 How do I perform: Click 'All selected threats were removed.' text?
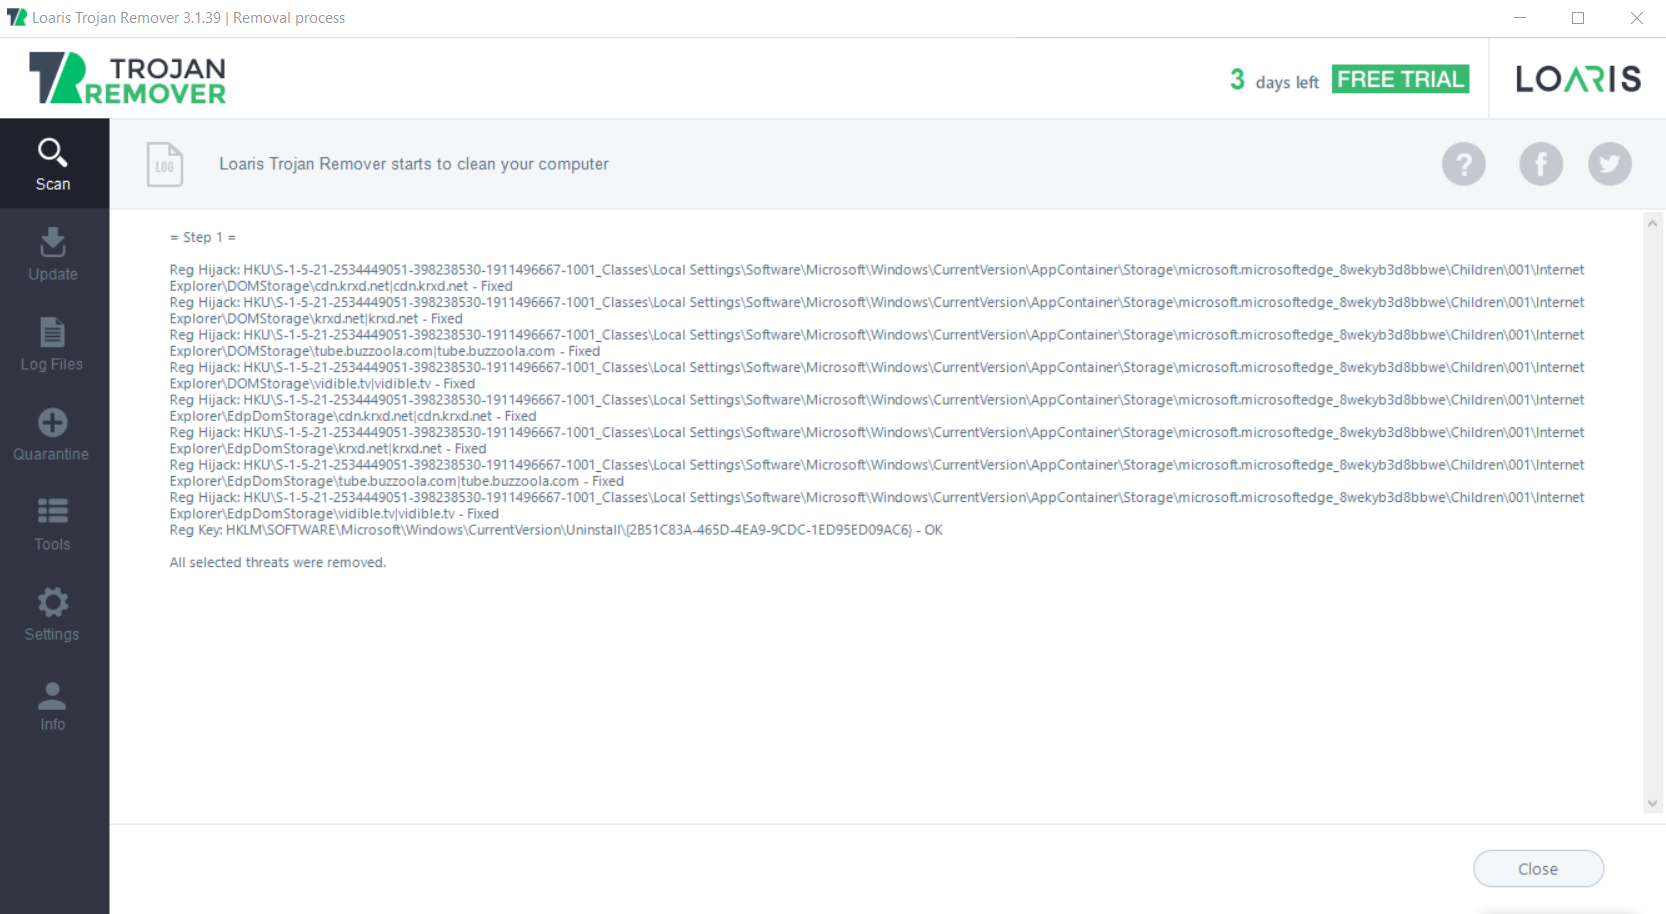278,562
